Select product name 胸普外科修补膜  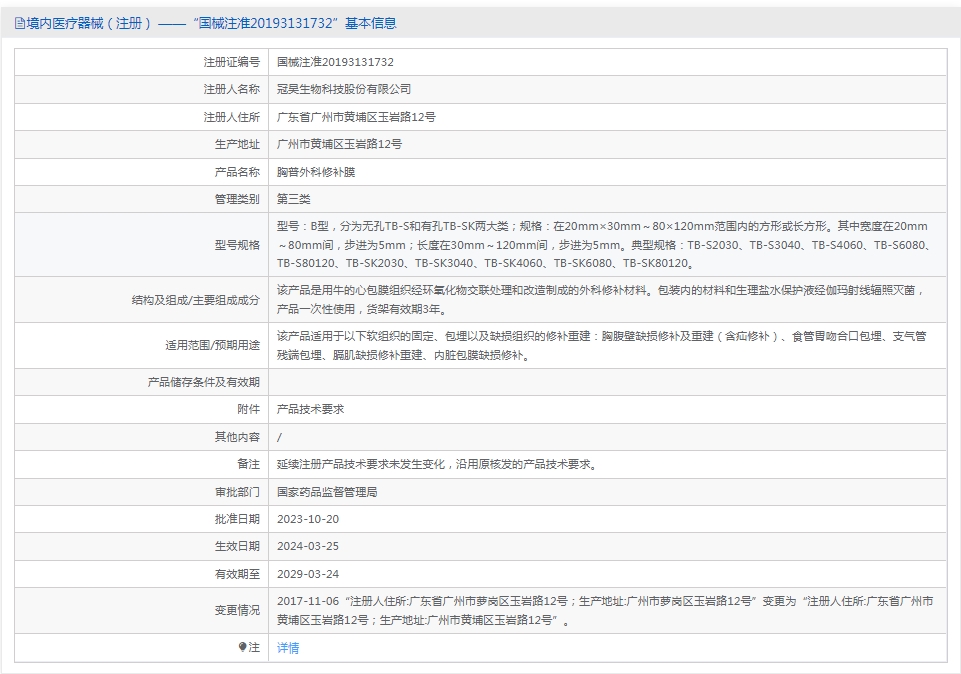pyautogui.click(x=316, y=172)
